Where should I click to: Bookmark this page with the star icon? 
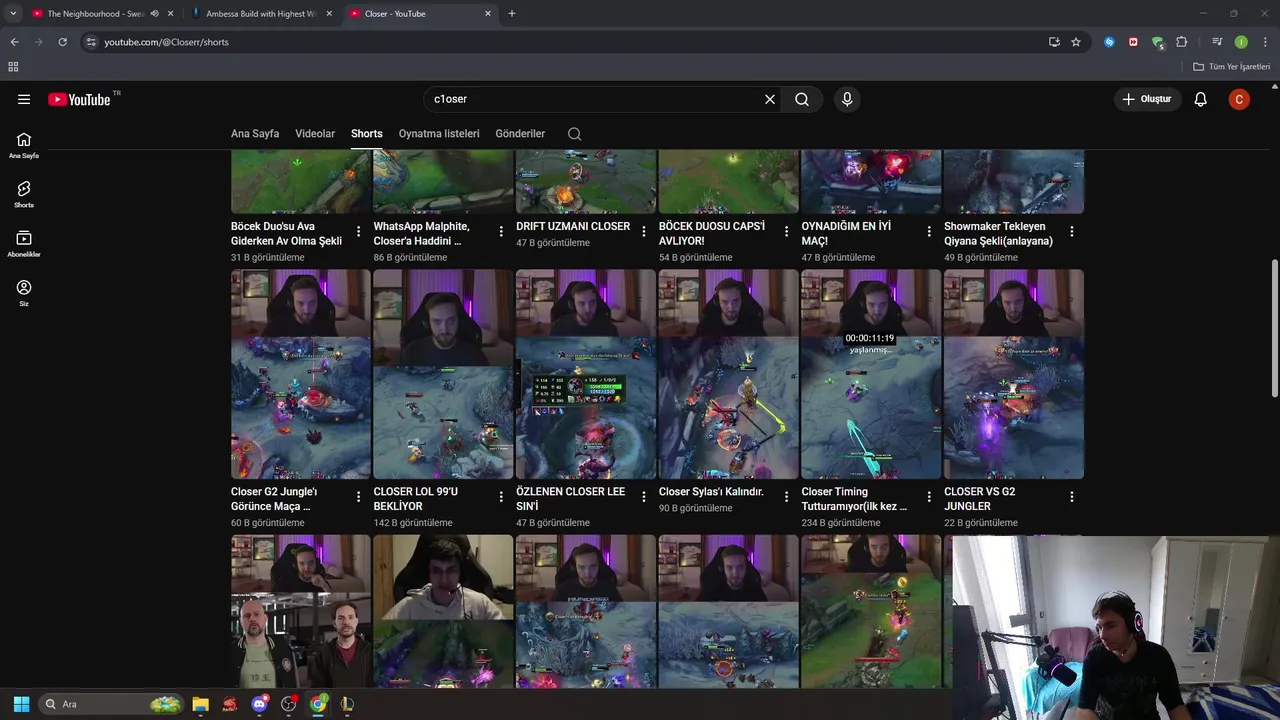click(1076, 42)
